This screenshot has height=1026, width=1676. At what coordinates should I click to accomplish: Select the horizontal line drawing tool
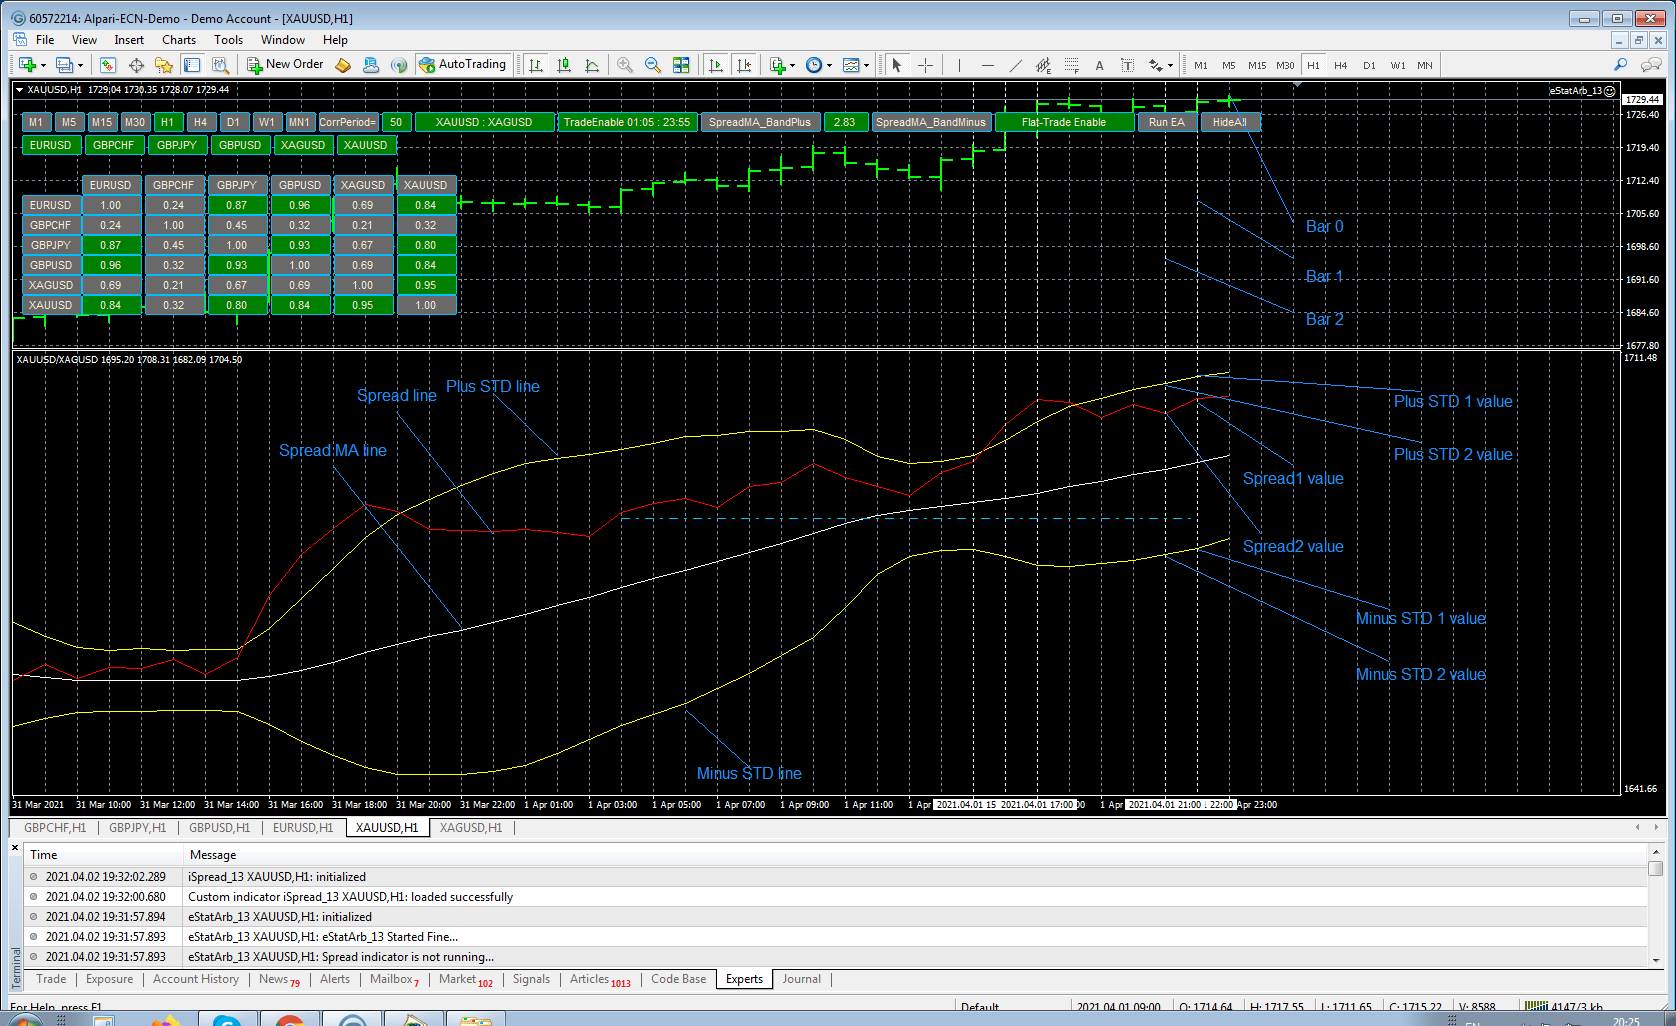tap(987, 65)
